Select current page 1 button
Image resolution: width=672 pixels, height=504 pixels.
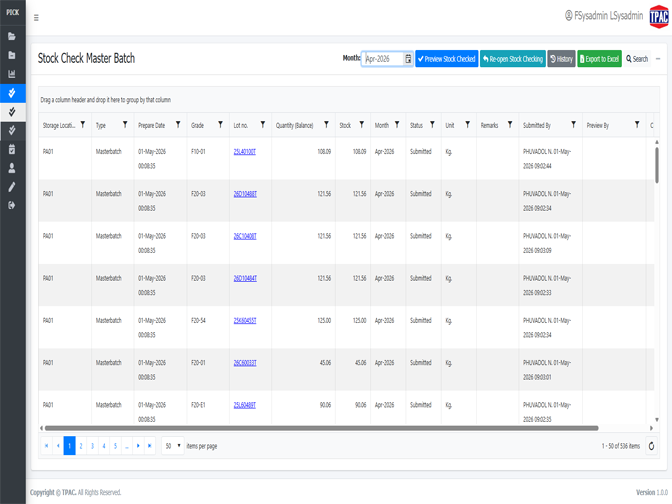(69, 446)
